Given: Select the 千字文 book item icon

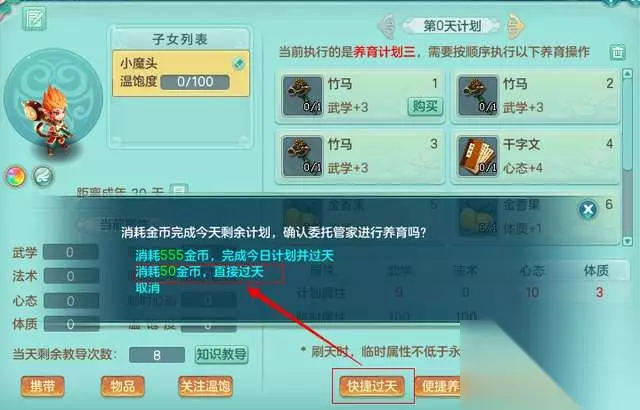Looking at the screenshot, I should (x=478, y=156).
